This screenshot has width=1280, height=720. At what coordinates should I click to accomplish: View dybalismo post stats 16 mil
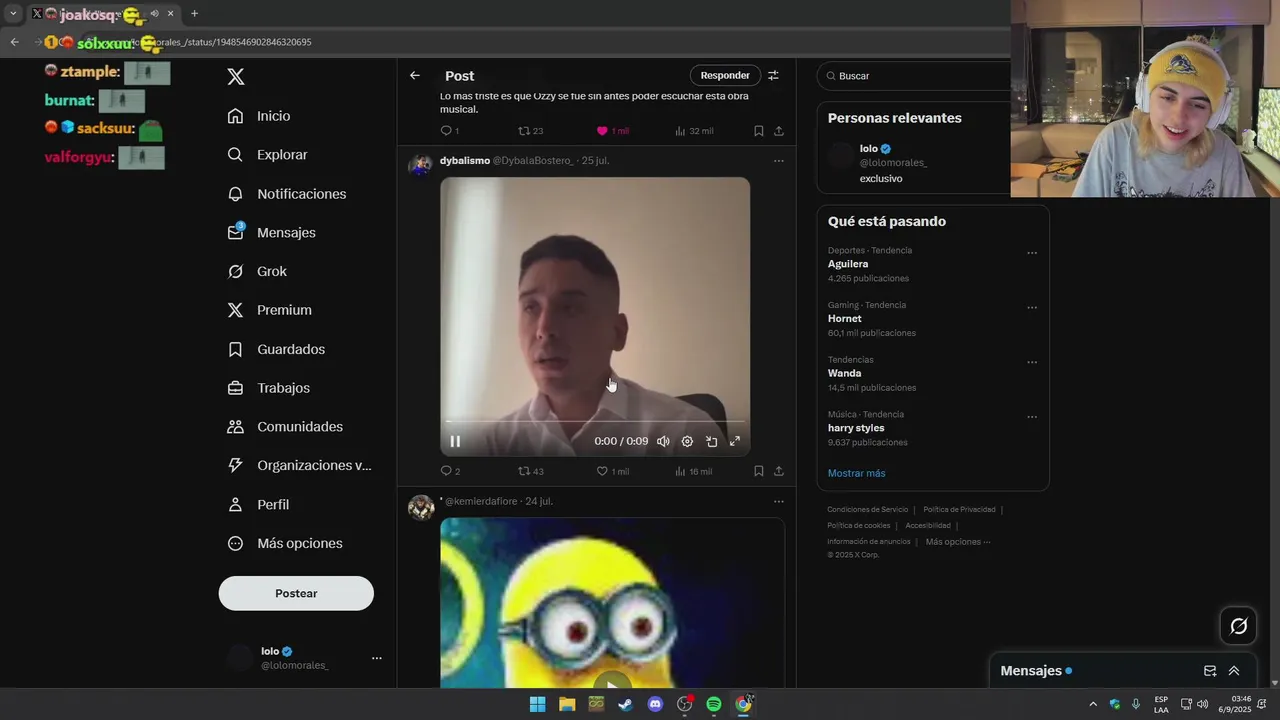click(693, 471)
